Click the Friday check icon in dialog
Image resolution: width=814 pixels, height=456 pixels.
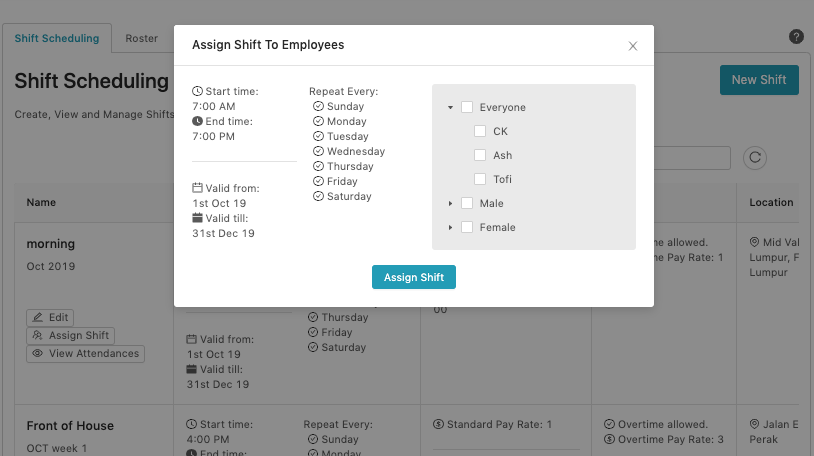tap(318, 182)
